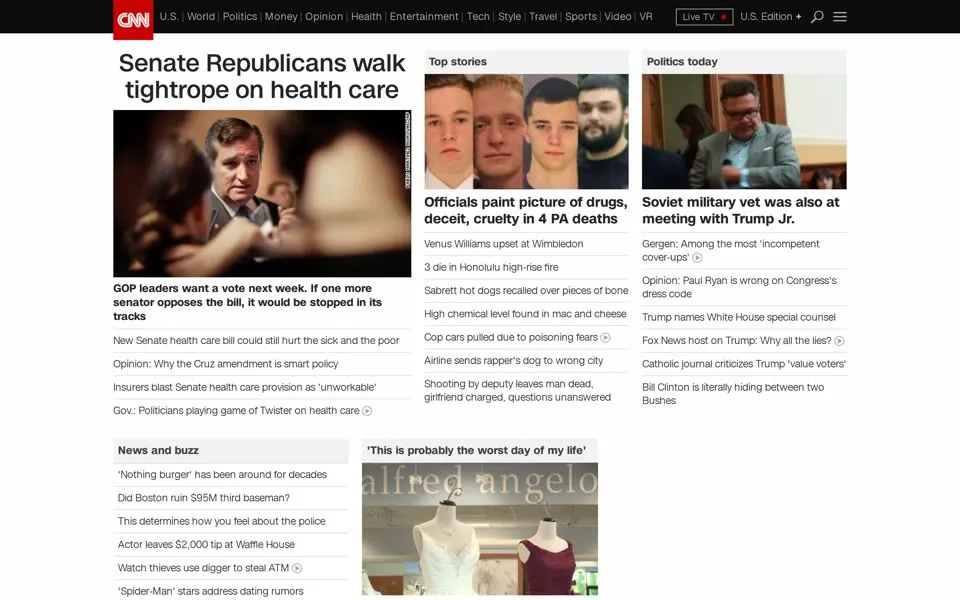Open Airline sends rapper's dog story
The width and height of the screenshot is (960, 600).
click(514, 361)
